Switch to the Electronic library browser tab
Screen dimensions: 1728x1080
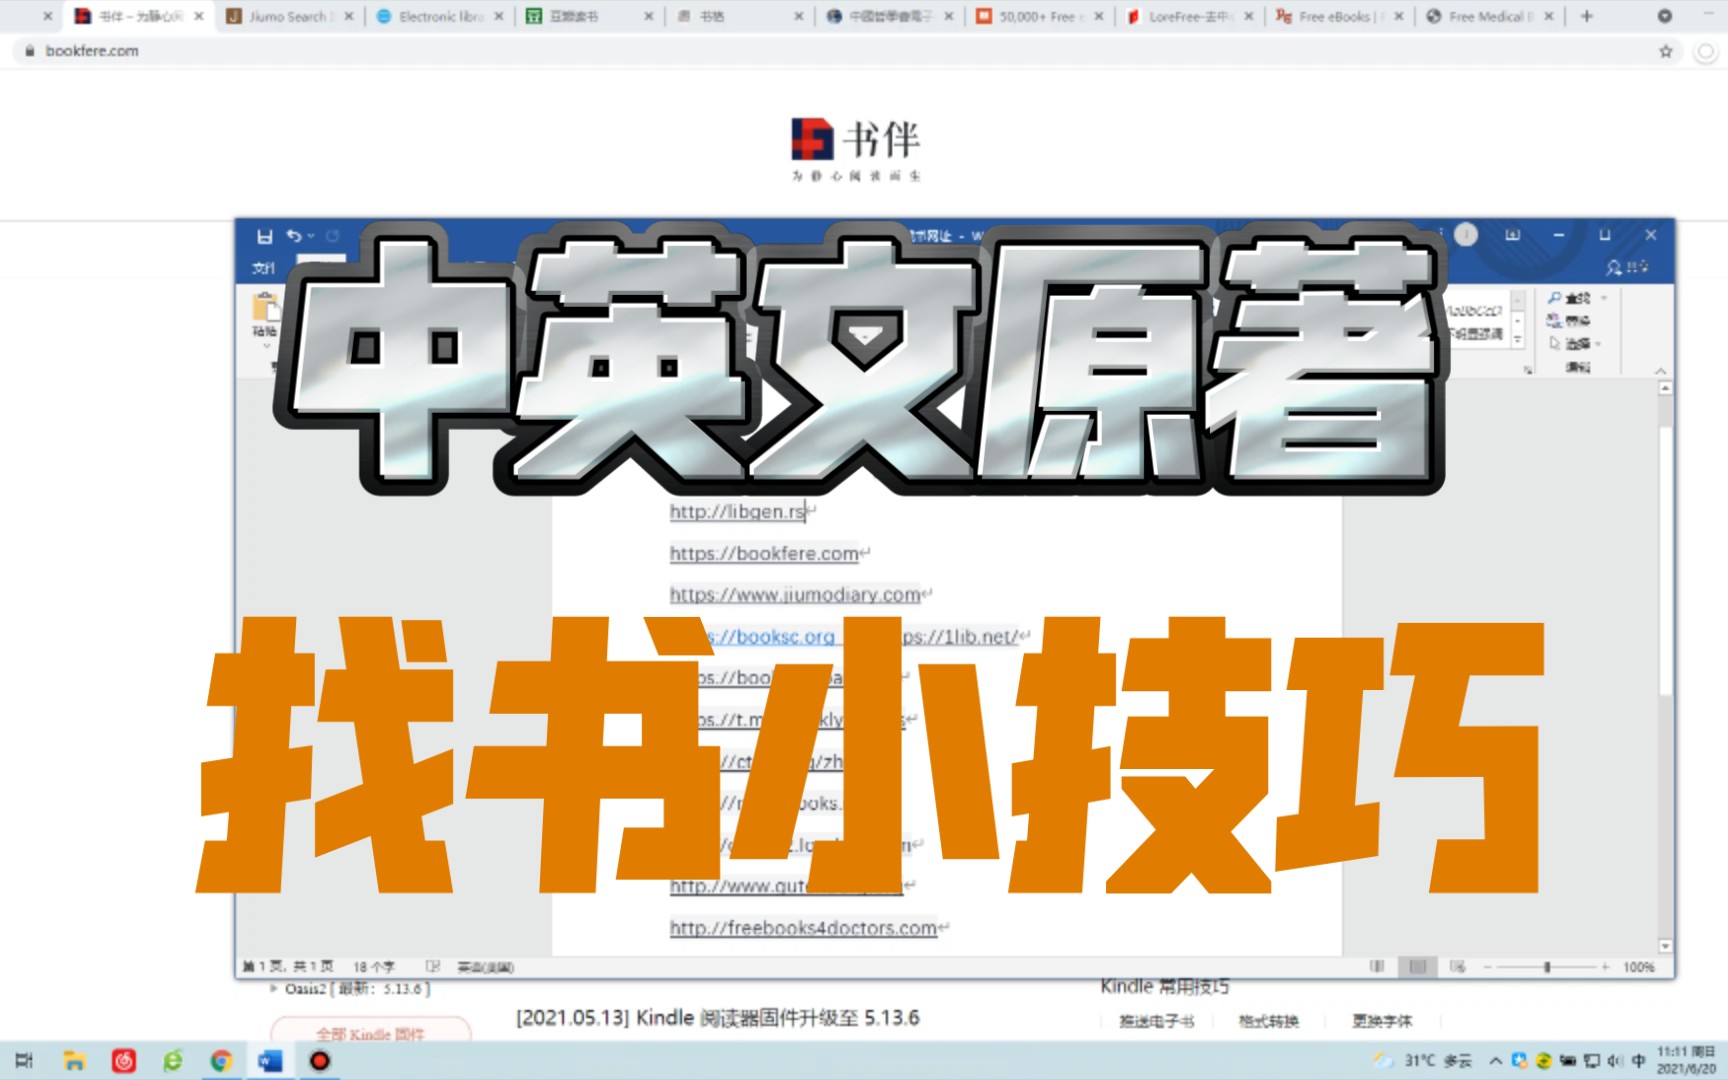[x=440, y=16]
